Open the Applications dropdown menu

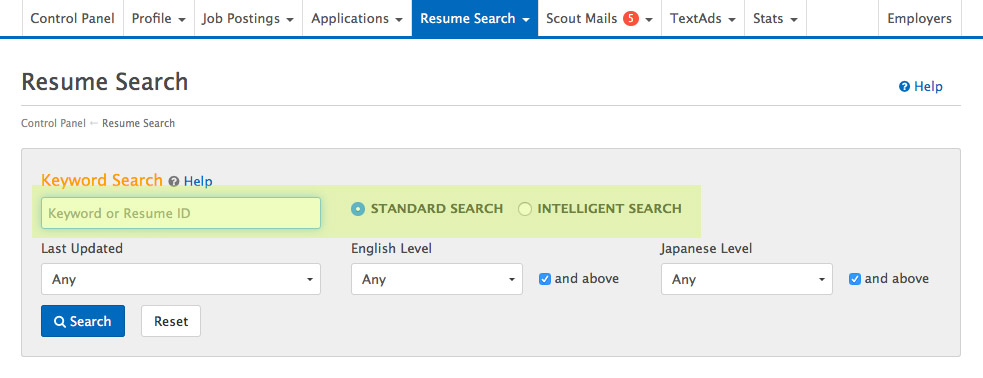point(357,18)
